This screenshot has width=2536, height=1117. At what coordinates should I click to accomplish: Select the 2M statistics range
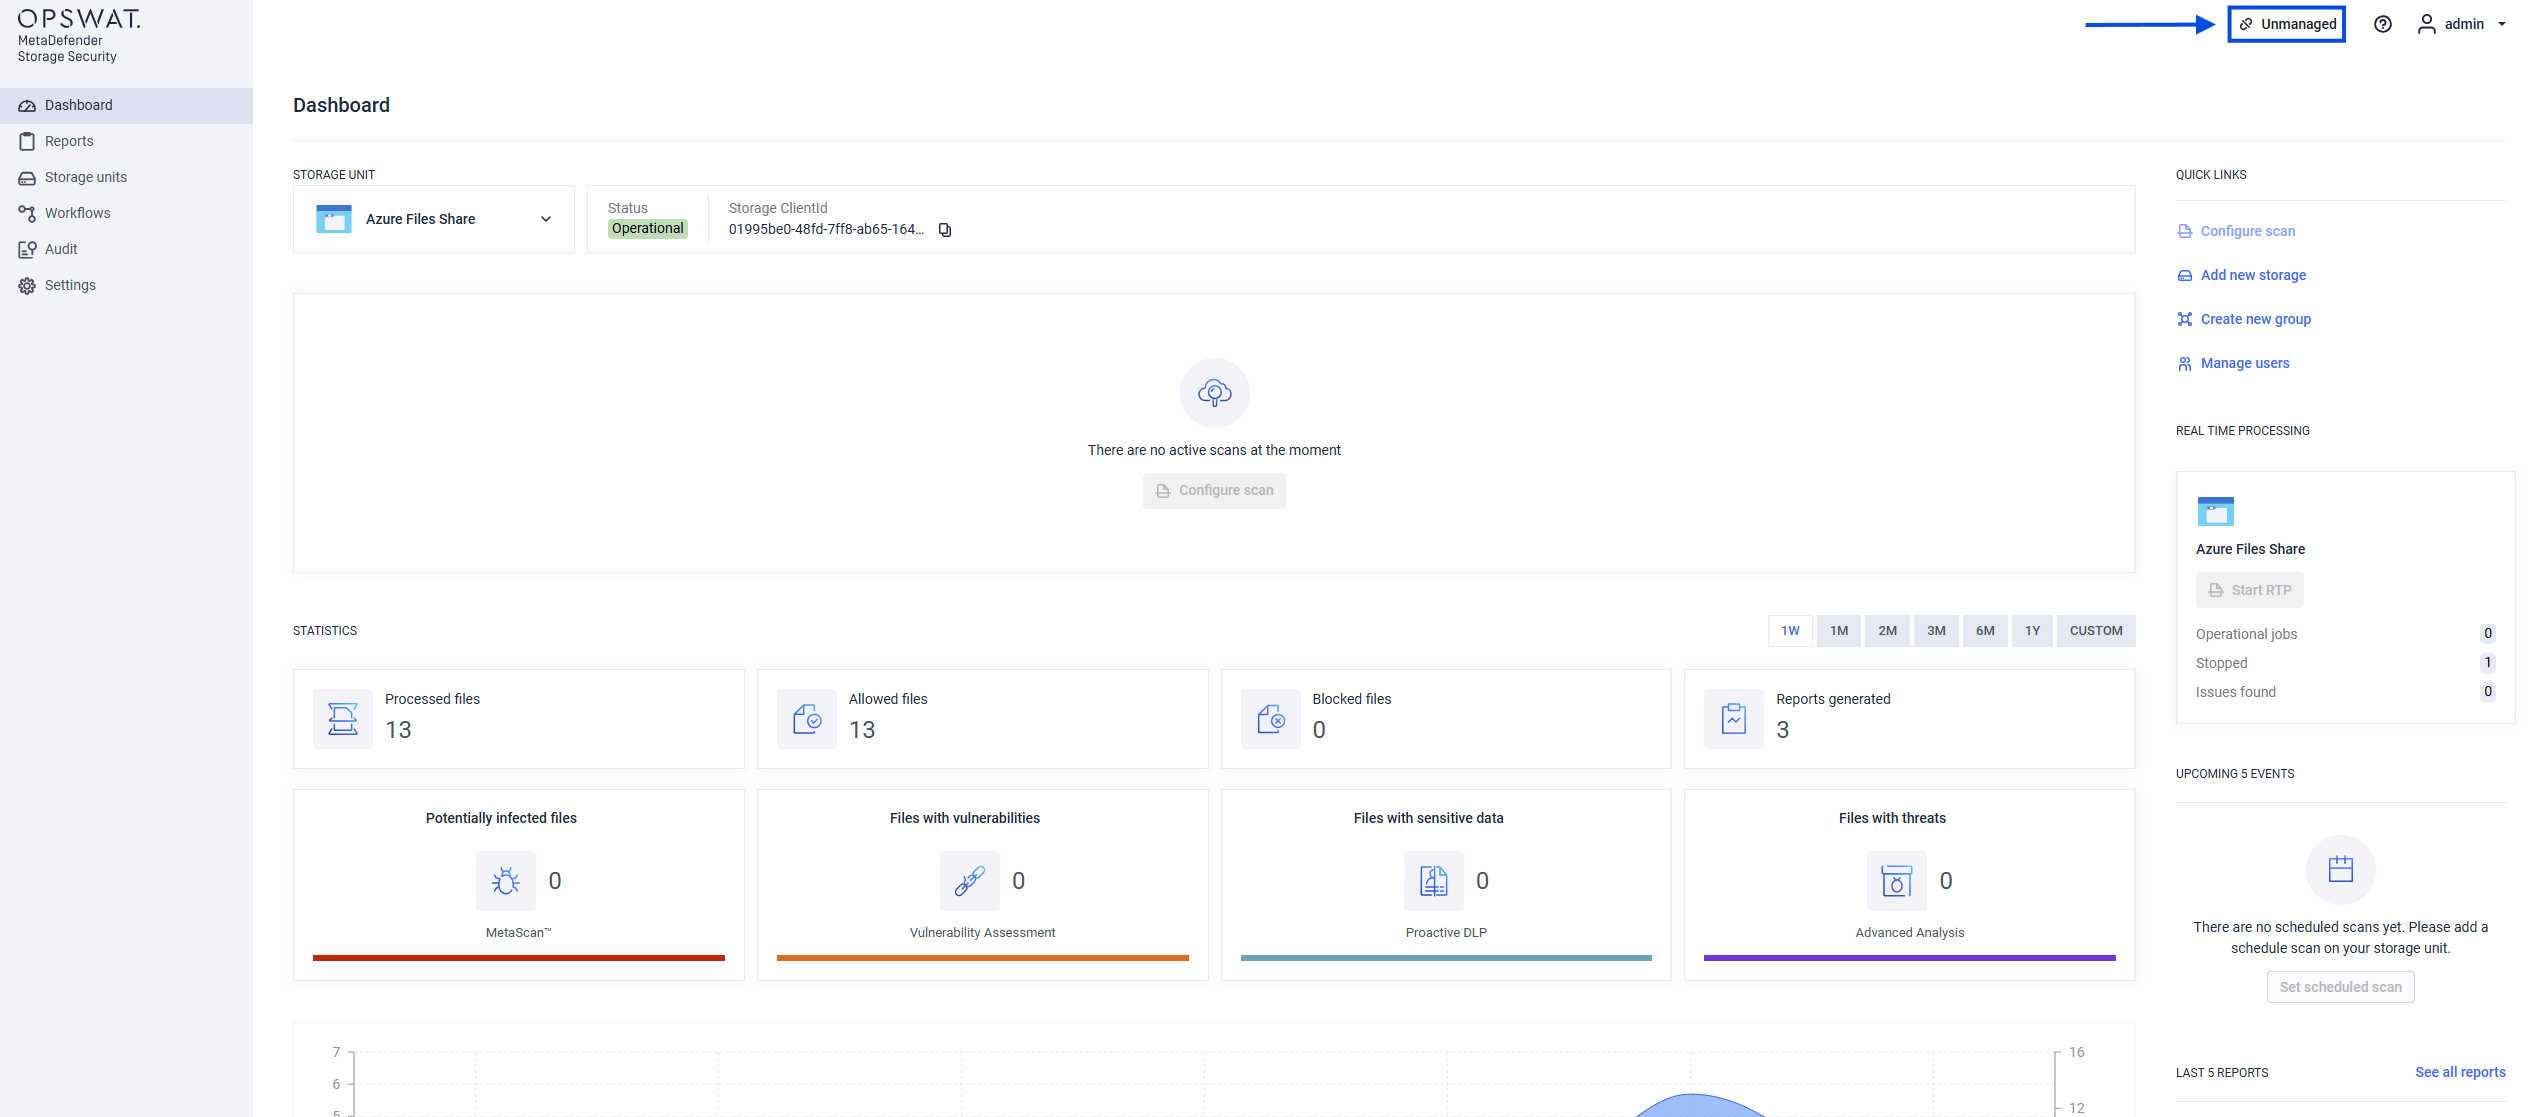point(1887,631)
